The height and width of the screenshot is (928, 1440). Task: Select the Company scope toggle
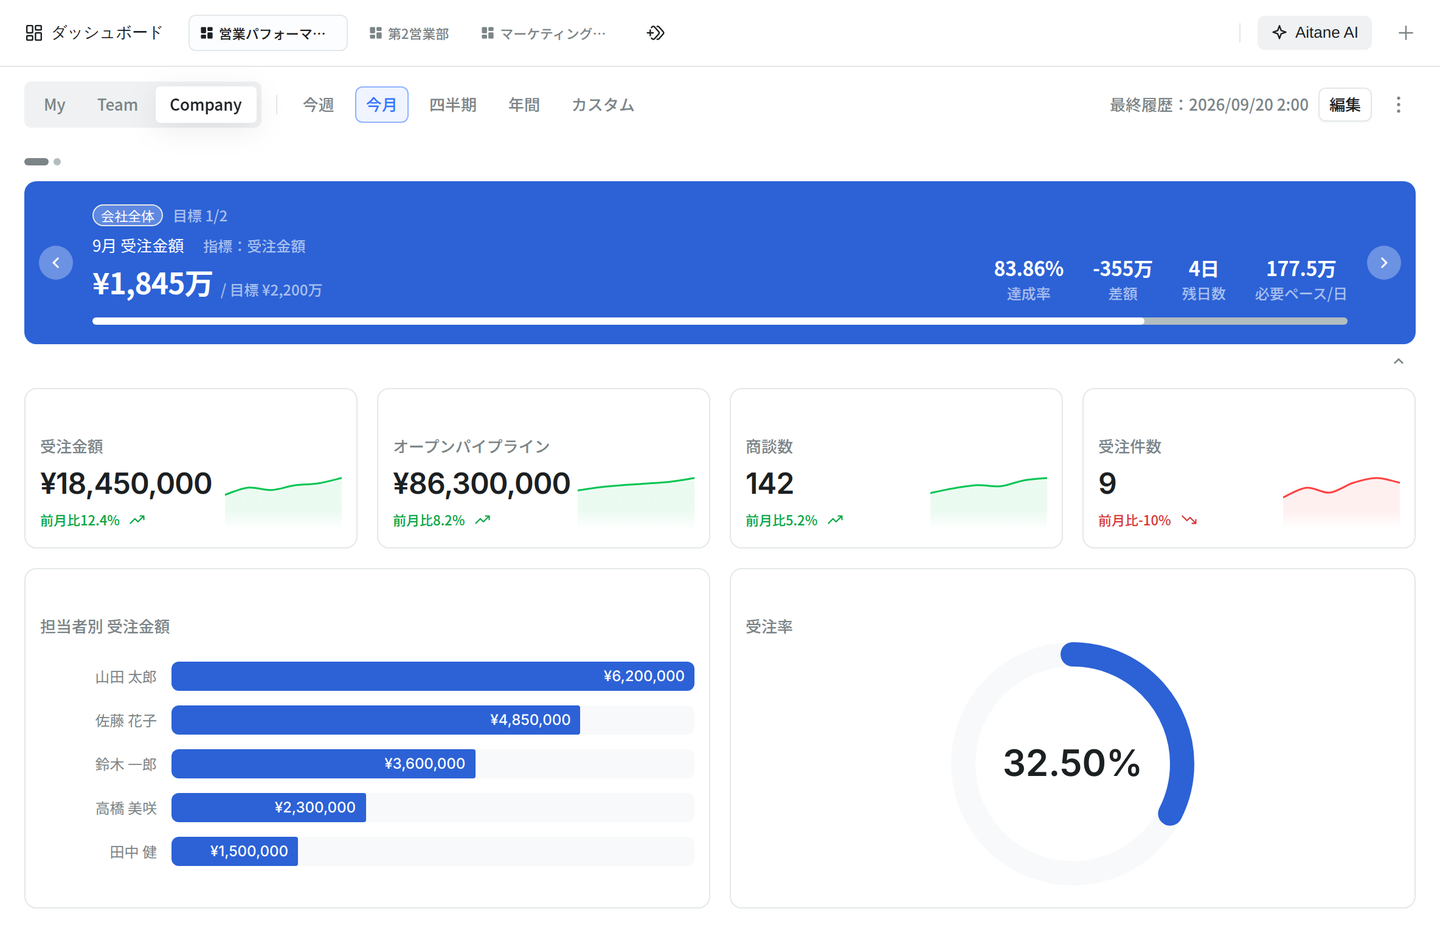[x=206, y=105]
